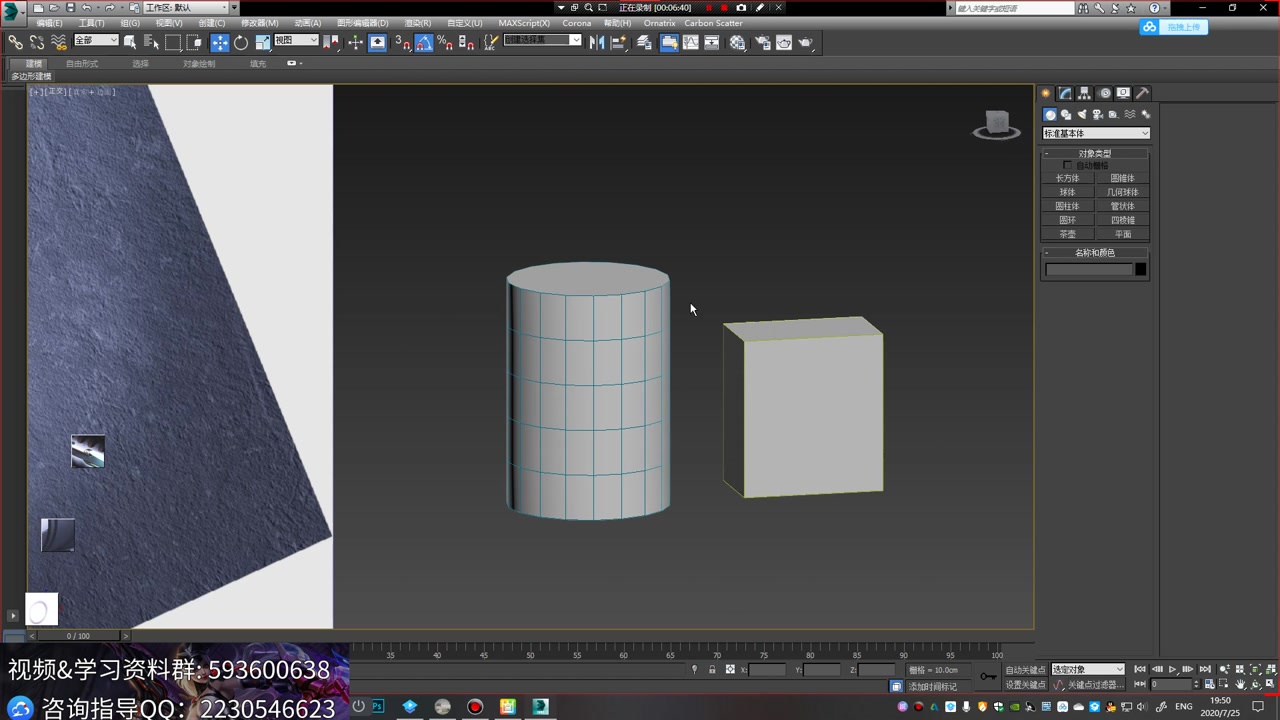The width and height of the screenshot is (1280, 720).
Task: Toggle the 自动关键点 auto key button
Action: point(1025,669)
